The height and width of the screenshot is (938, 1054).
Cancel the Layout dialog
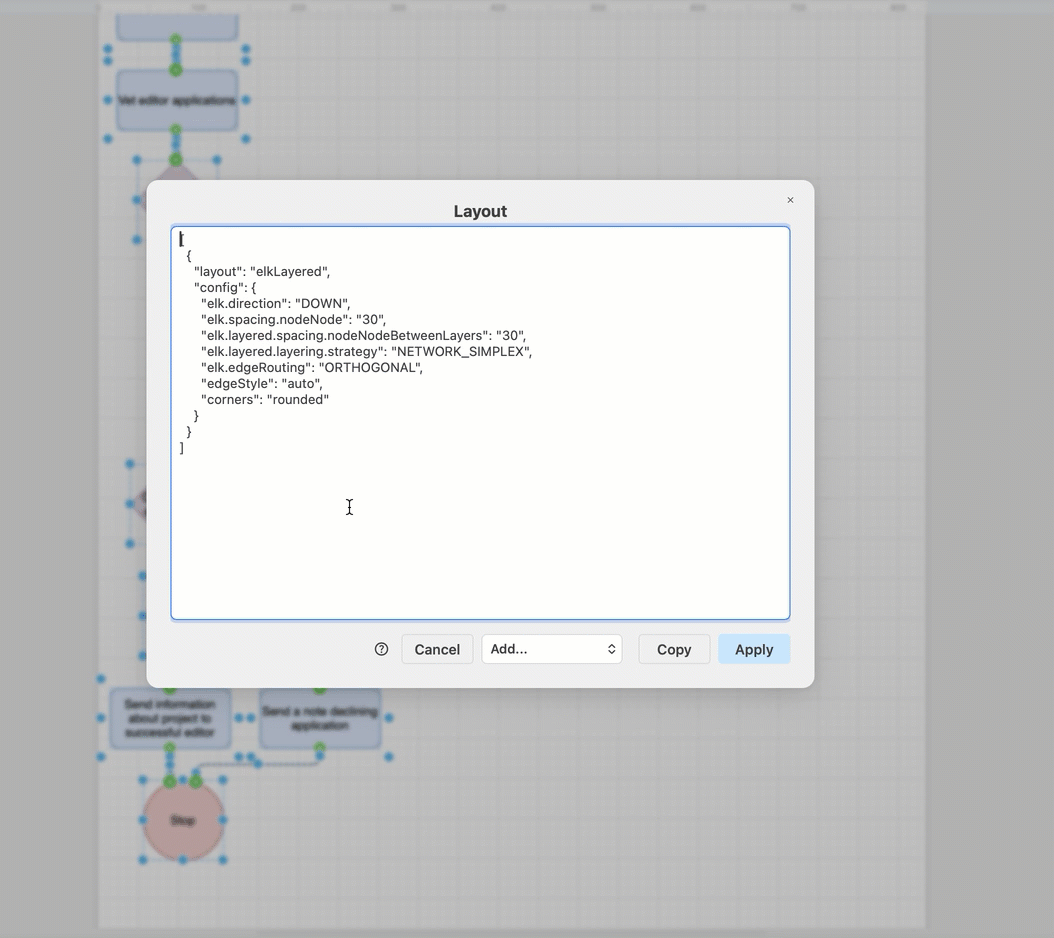coord(437,649)
